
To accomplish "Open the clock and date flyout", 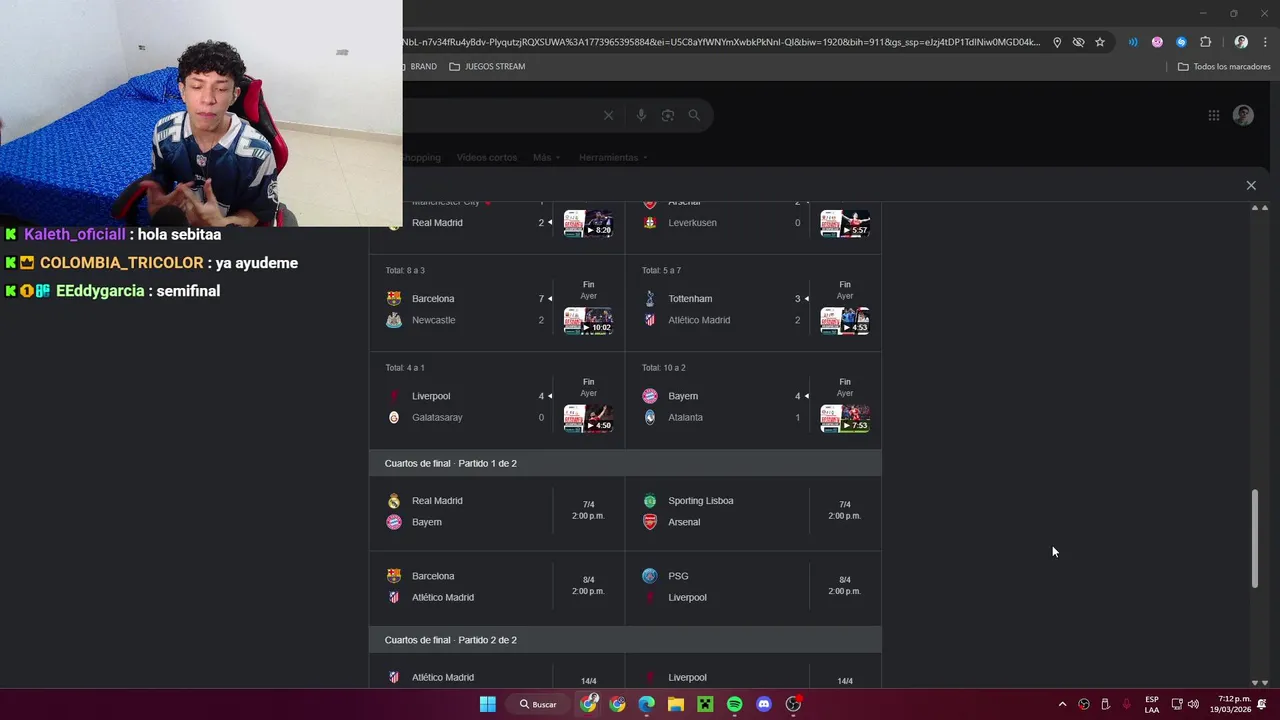I will coord(1230,704).
